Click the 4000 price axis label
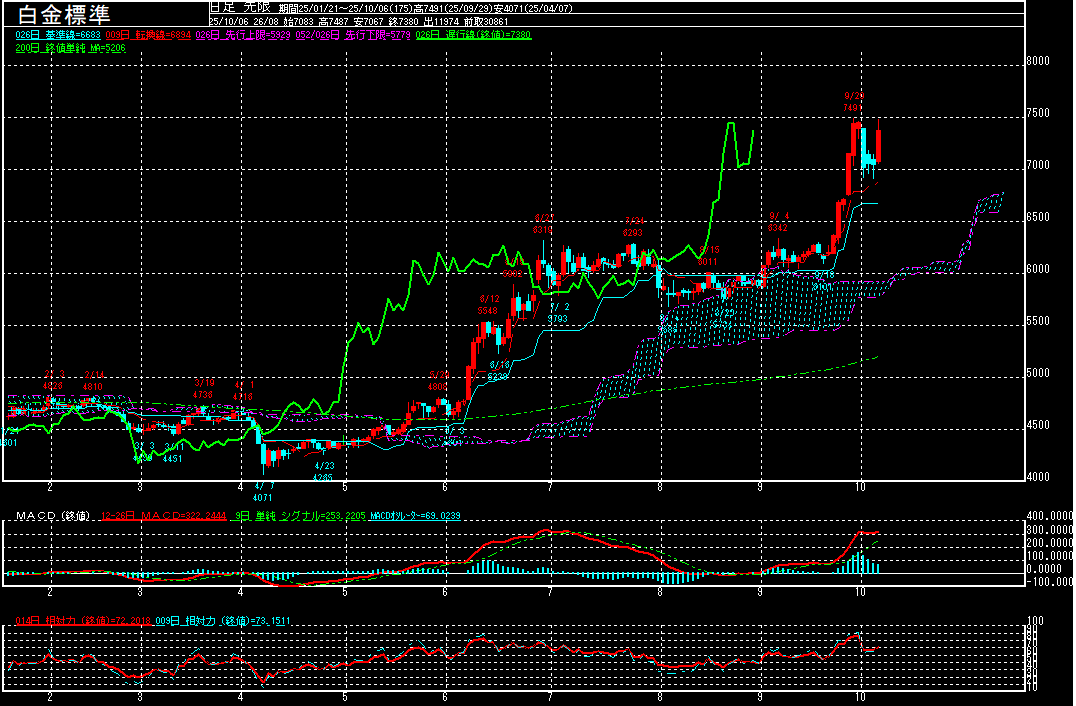Image resolution: width=1076 pixels, height=706 pixels. (x=1038, y=477)
